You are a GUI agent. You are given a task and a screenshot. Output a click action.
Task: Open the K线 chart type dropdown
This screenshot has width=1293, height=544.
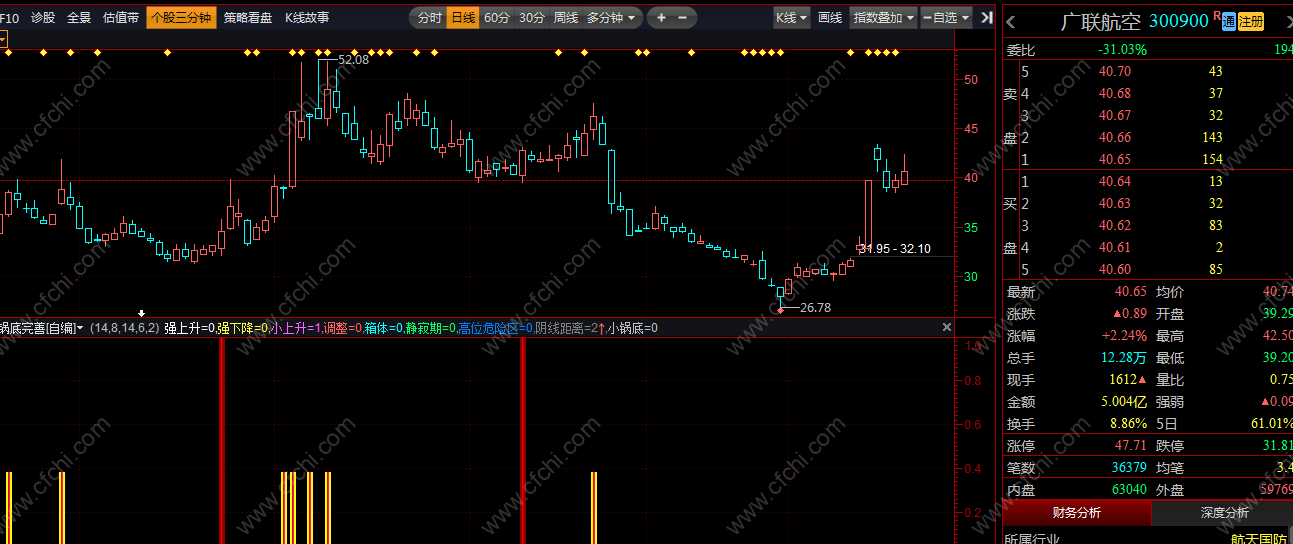pyautogui.click(x=792, y=18)
